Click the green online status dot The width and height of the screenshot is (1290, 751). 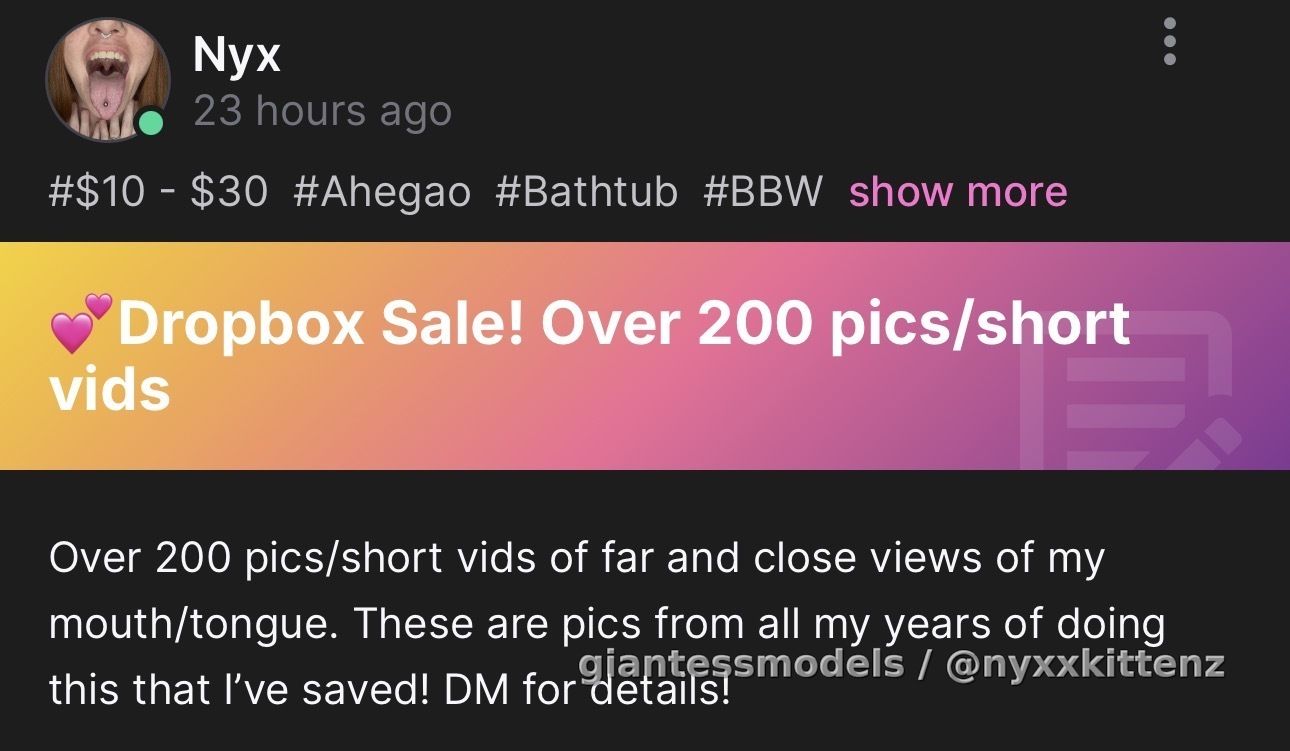[150, 124]
